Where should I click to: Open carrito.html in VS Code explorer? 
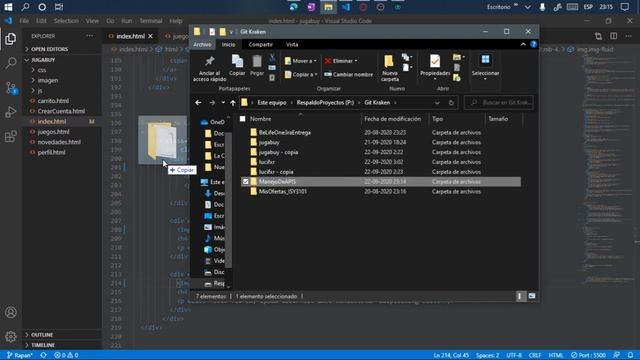53,101
